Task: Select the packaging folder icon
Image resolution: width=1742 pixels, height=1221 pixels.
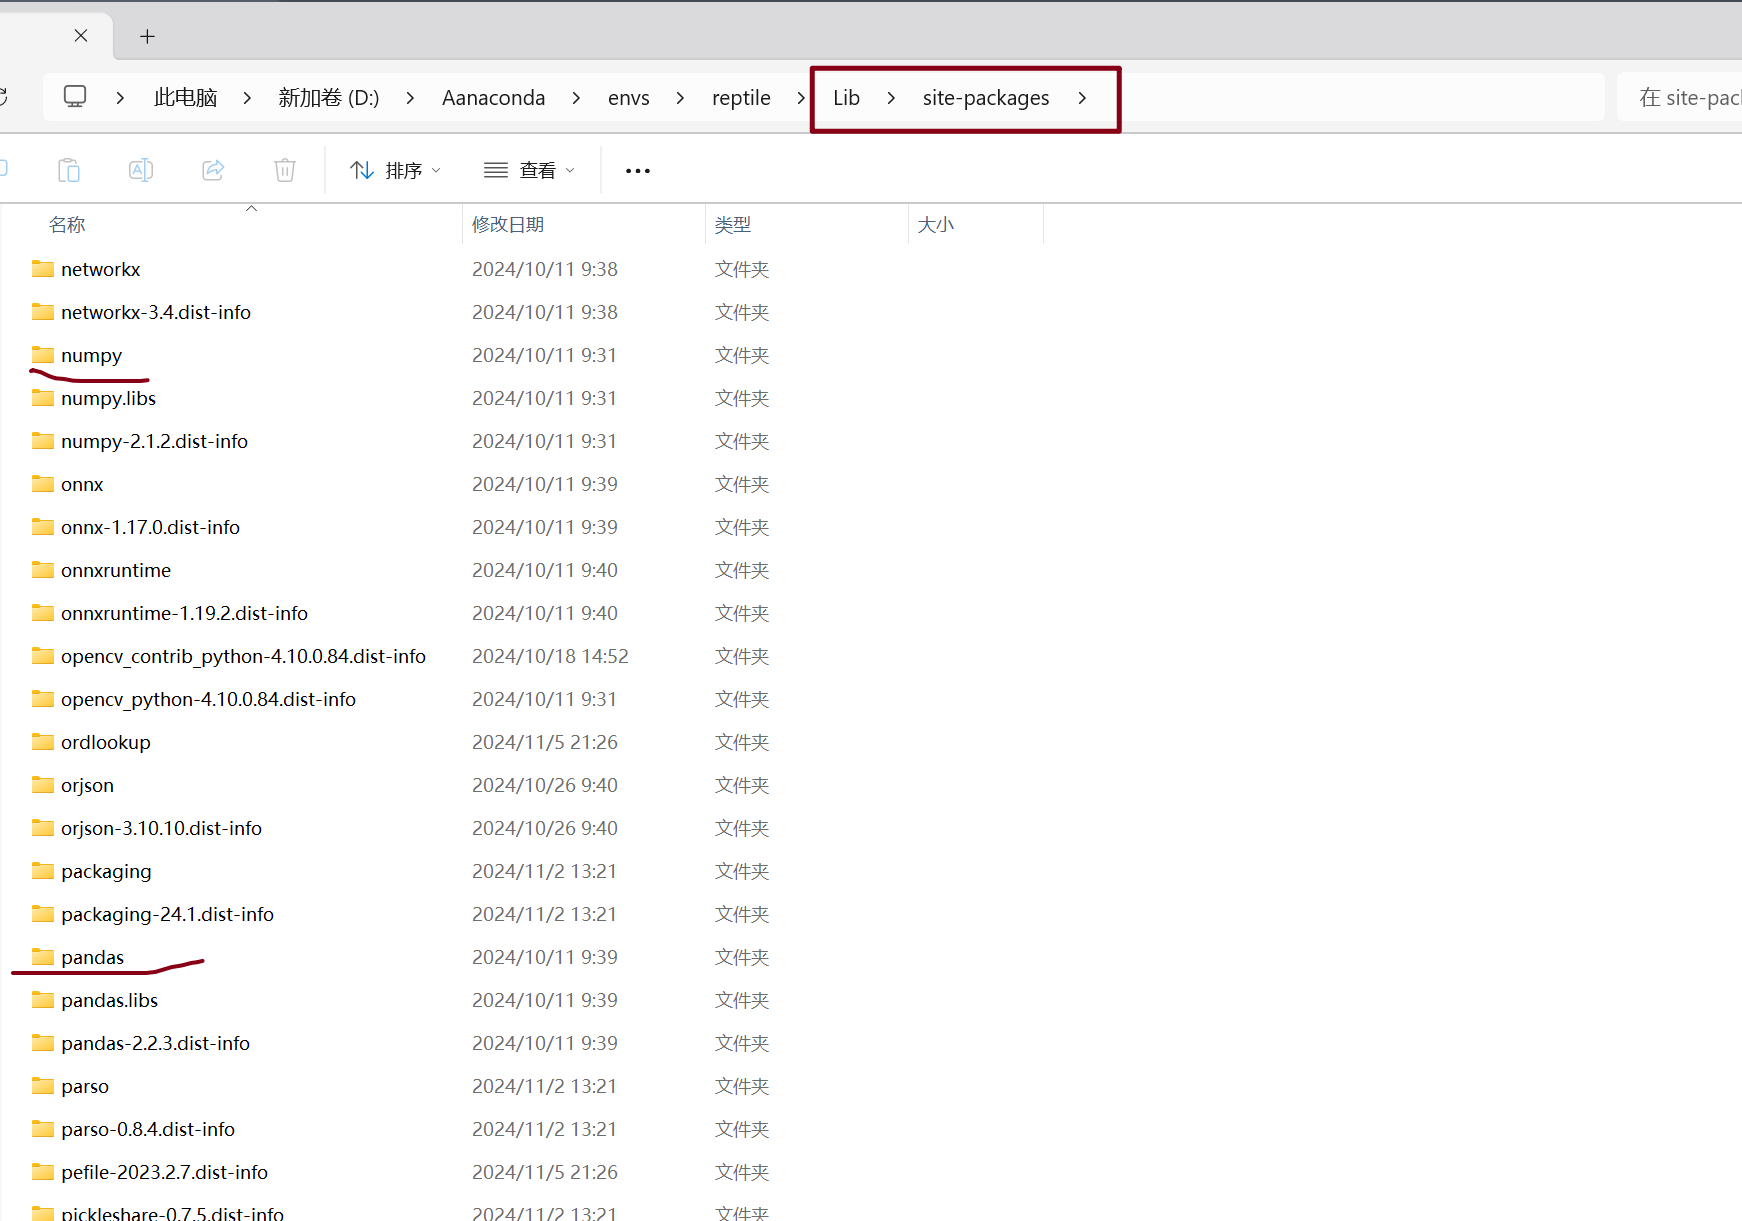Action: pyautogui.click(x=43, y=871)
